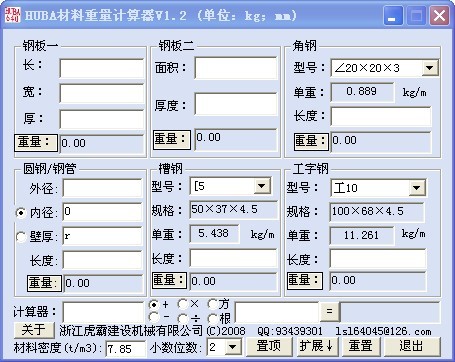Choose the − subtraction radio option
Viewport: 455px width, 362px height.
154,316
